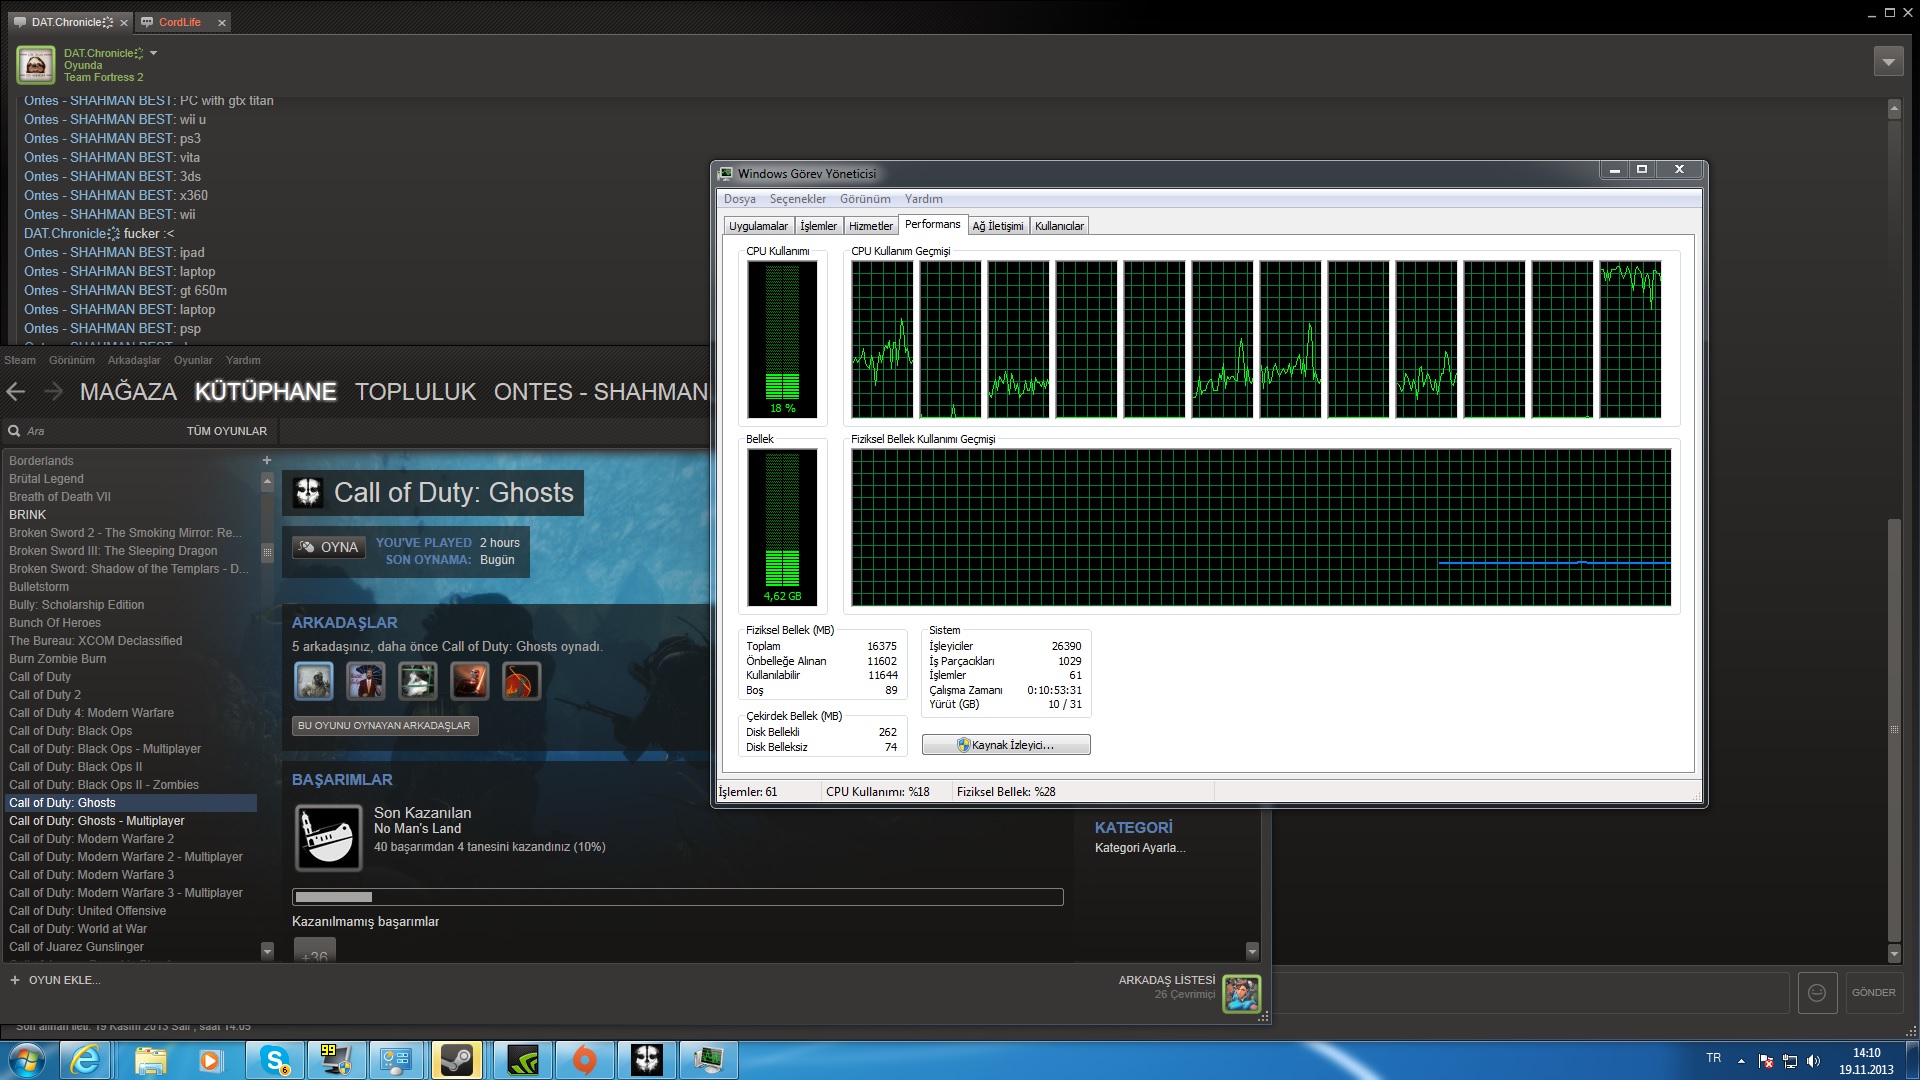Open the Dosya menu in Task Manager
Viewport: 1920px width, 1080px height.
point(740,199)
